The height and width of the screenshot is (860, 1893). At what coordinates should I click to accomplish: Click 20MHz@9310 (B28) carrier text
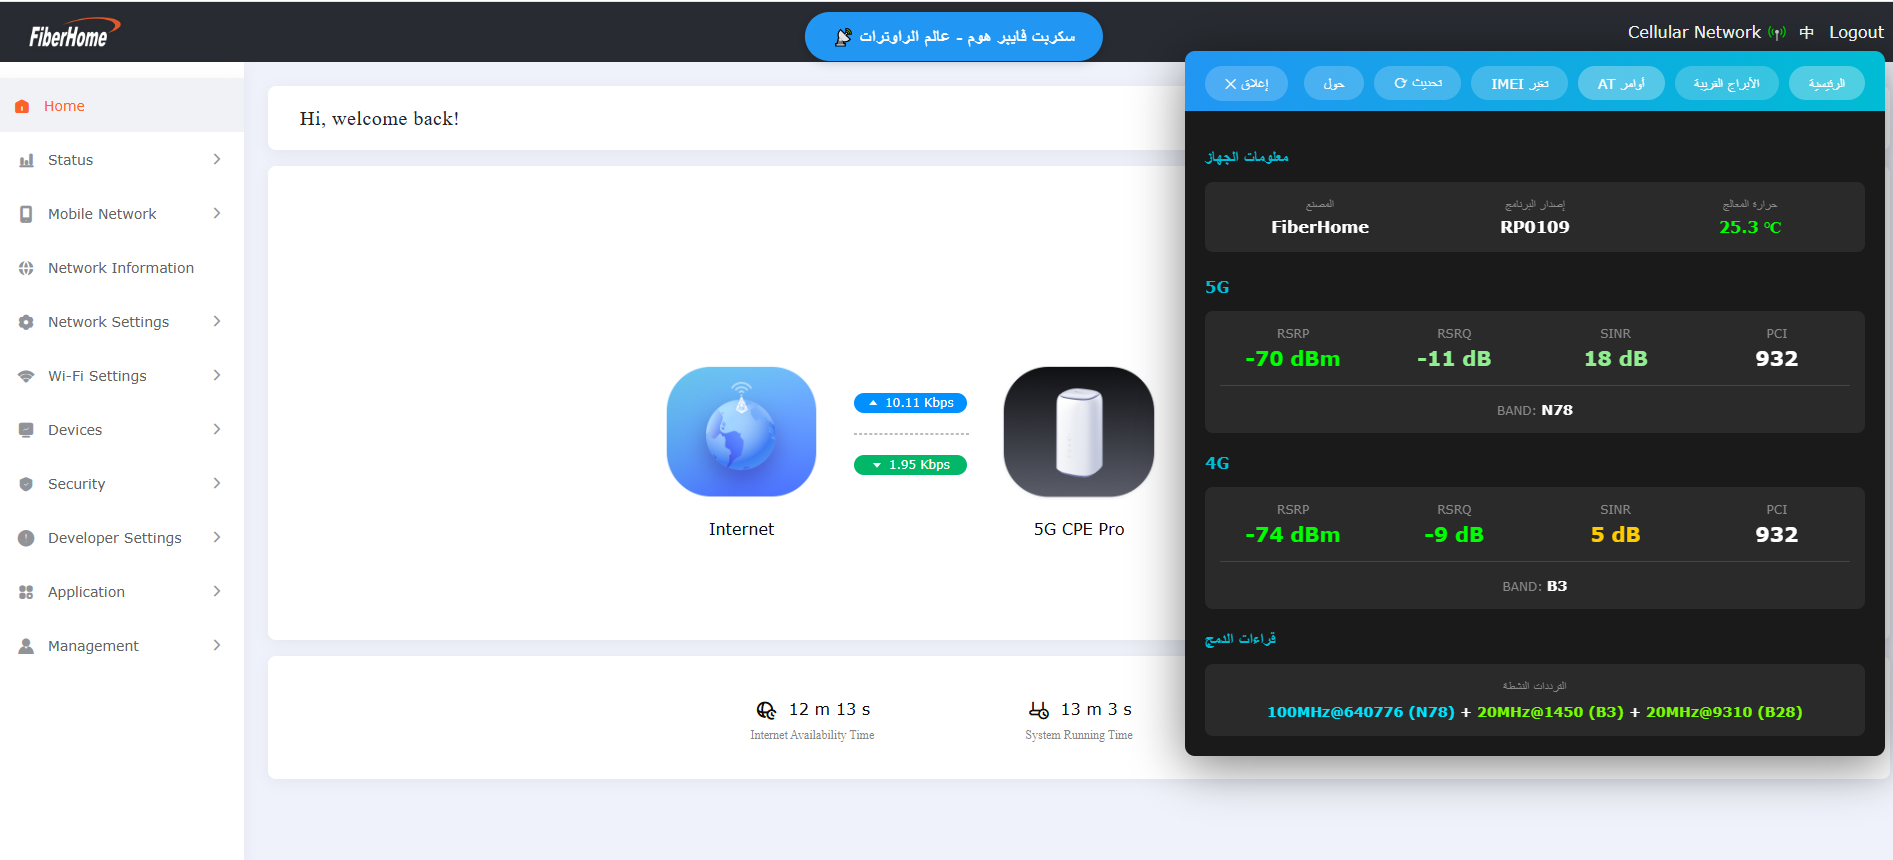point(1724,712)
